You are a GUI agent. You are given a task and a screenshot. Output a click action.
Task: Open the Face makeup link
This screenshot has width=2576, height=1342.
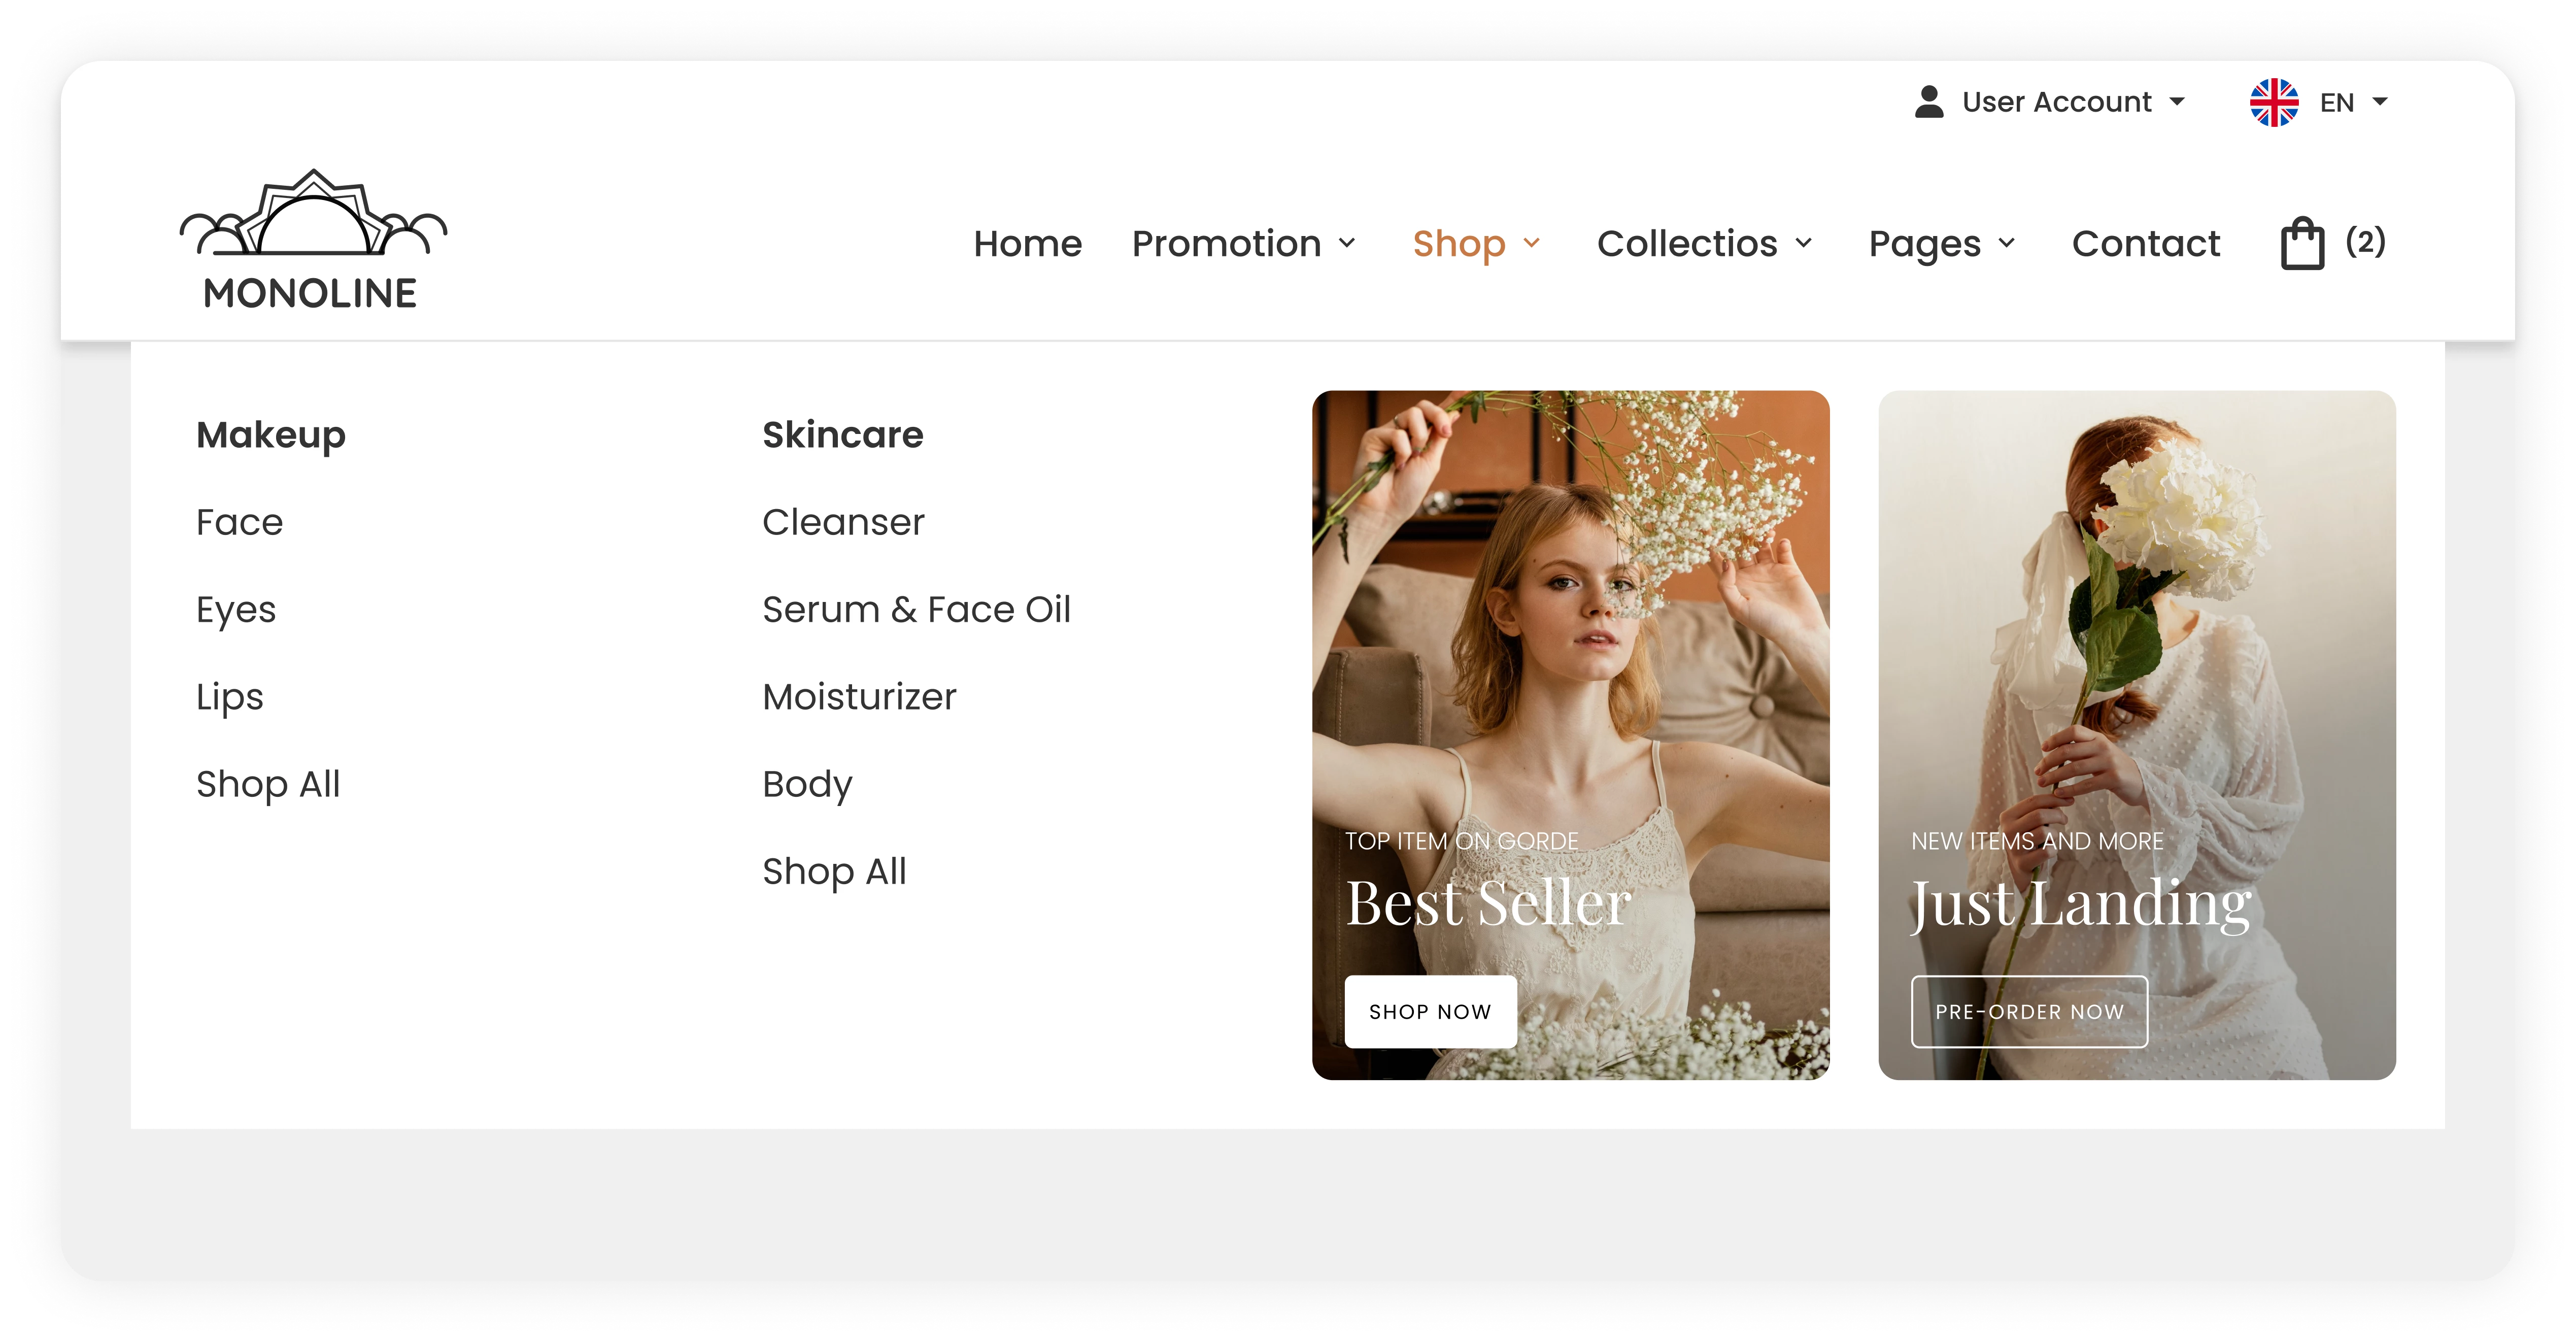coord(240,522)
